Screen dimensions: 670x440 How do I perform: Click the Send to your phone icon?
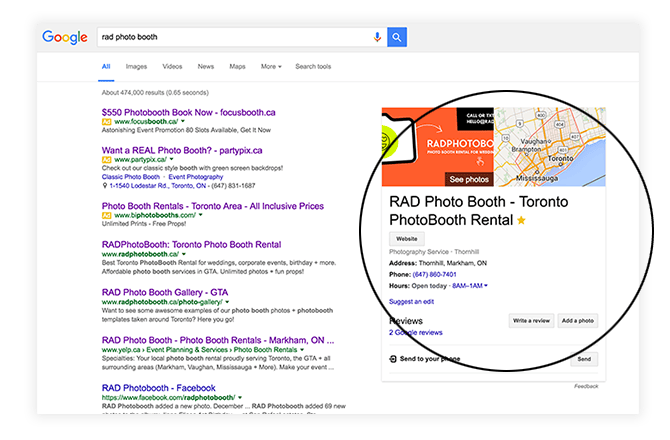click(x=393, y=359)
